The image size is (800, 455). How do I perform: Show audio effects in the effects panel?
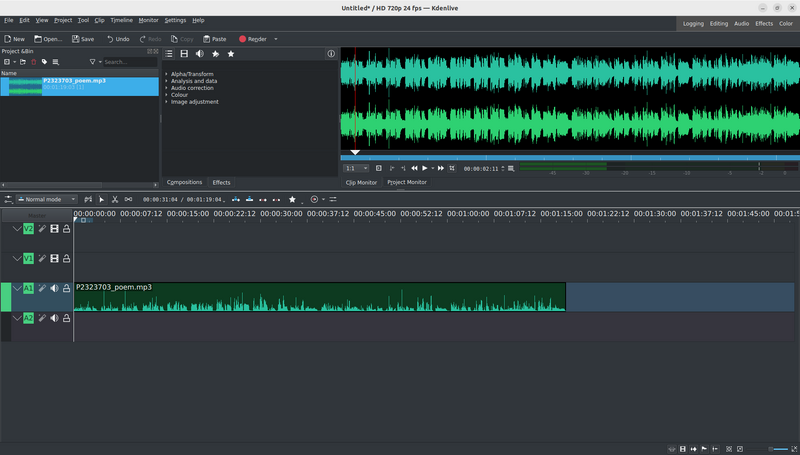(x=199, y=54)
